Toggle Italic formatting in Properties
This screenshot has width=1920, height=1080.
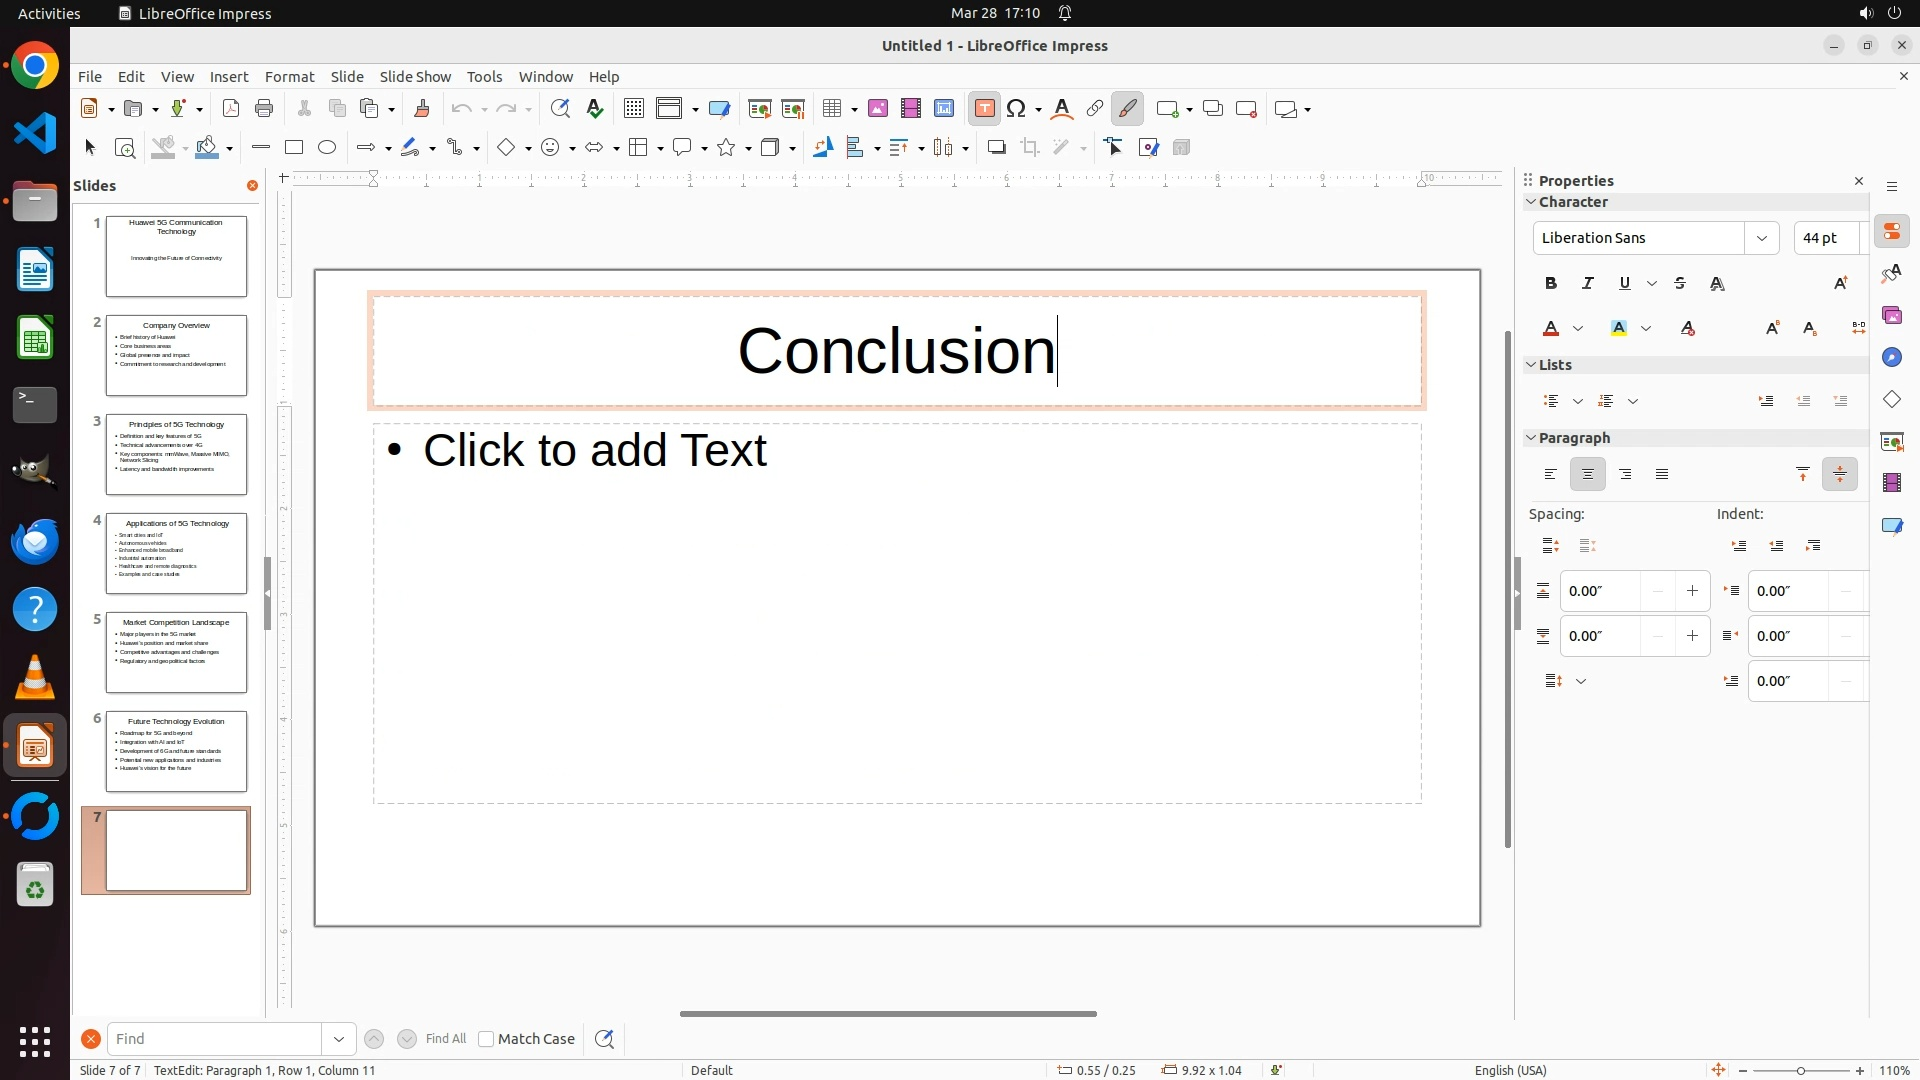click(x=1588, y=284)
